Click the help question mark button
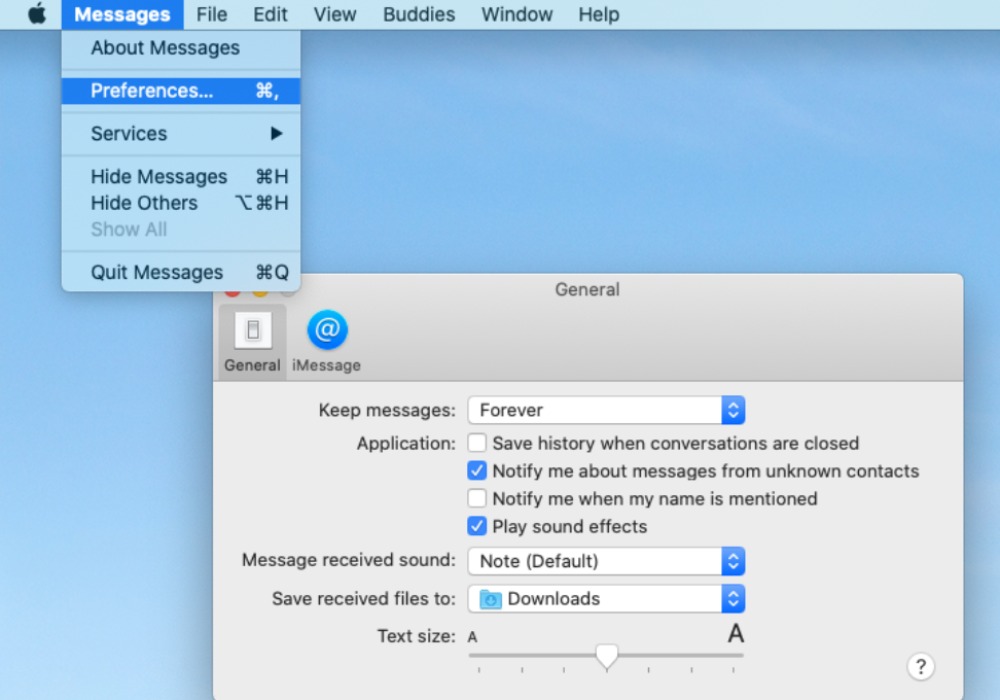This screenshot has width=1000, height=700. click(x=920, y=667)
